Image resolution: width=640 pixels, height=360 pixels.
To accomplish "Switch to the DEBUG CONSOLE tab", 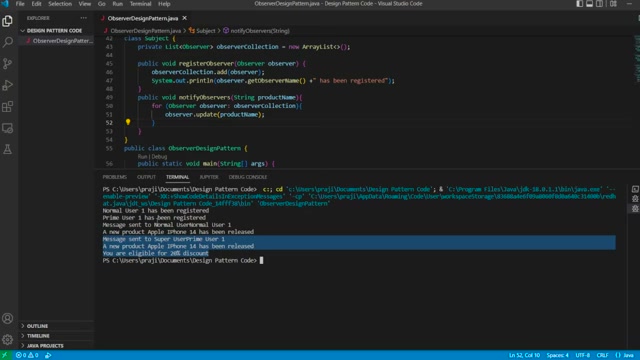I will 248,177.
